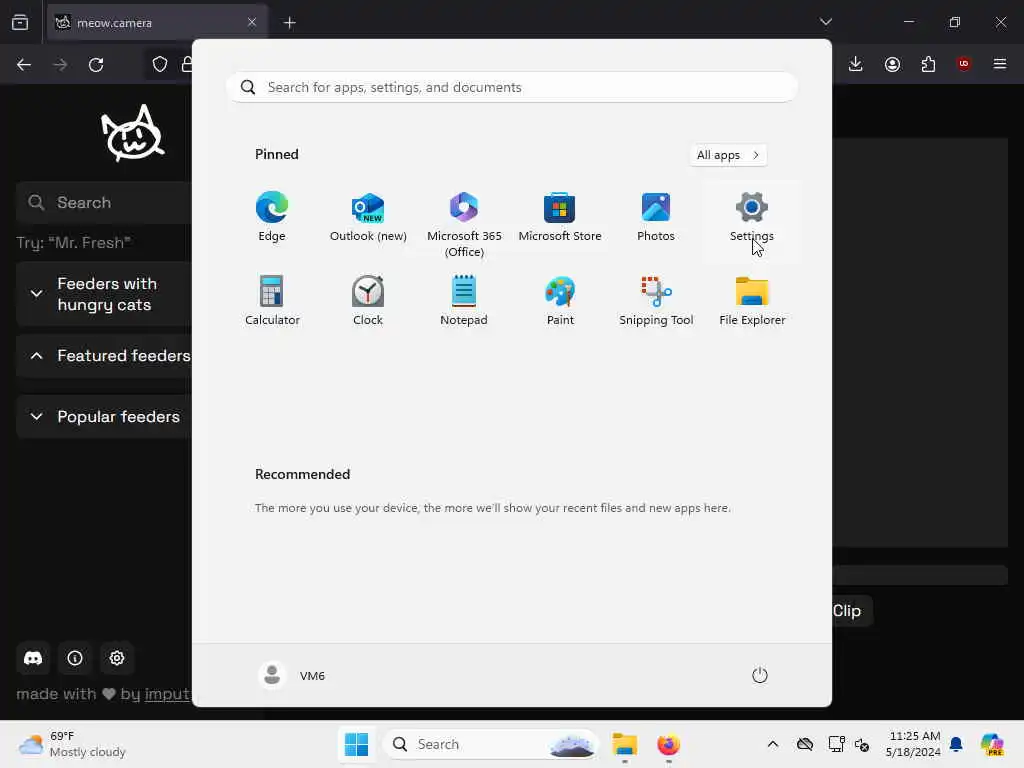Expand Popular feeders section
Screen dimensions: 1024x768
(104, 417)
